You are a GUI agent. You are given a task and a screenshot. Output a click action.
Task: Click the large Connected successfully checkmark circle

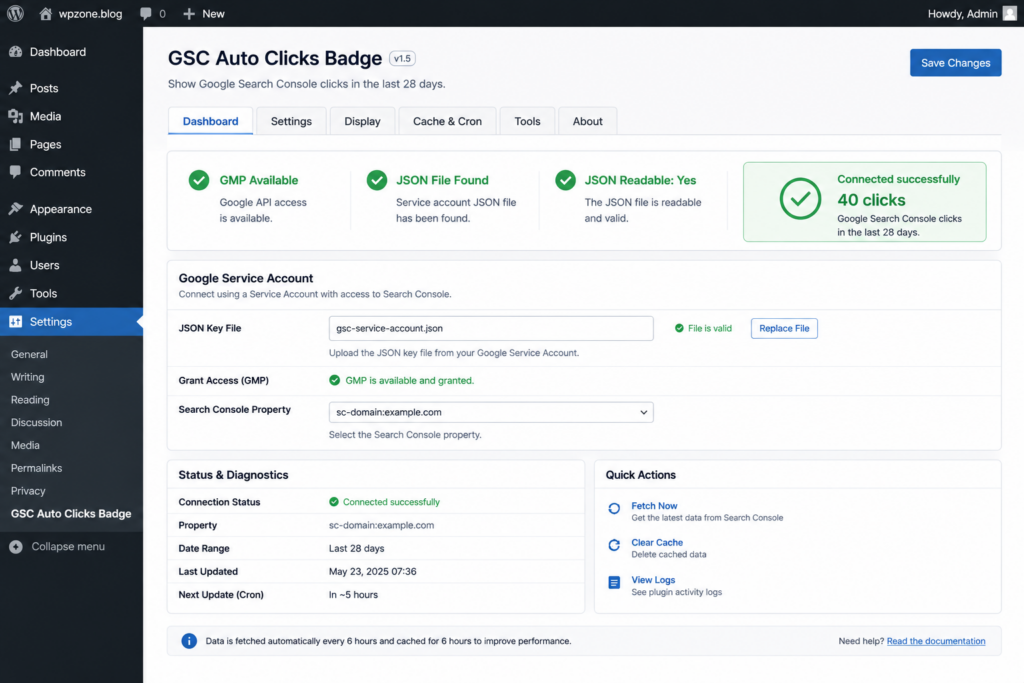[800, 199]
